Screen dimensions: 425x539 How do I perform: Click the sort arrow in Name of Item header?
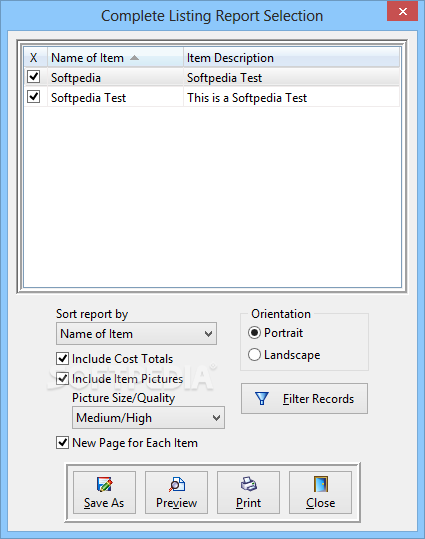134,58
